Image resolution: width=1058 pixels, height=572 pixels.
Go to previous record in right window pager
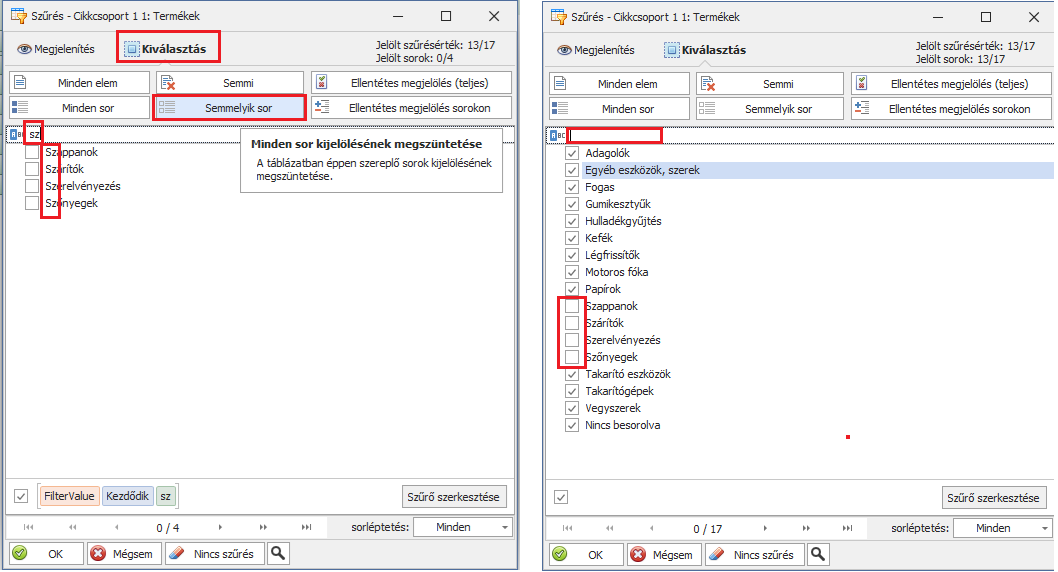pos(651,528)
